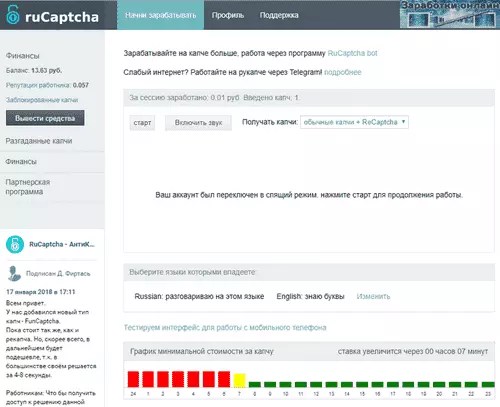The height and width of the screenshot is (407, 500).
Task: Click the yellow bar for hour 7
Action: click(x=239, y=380)
